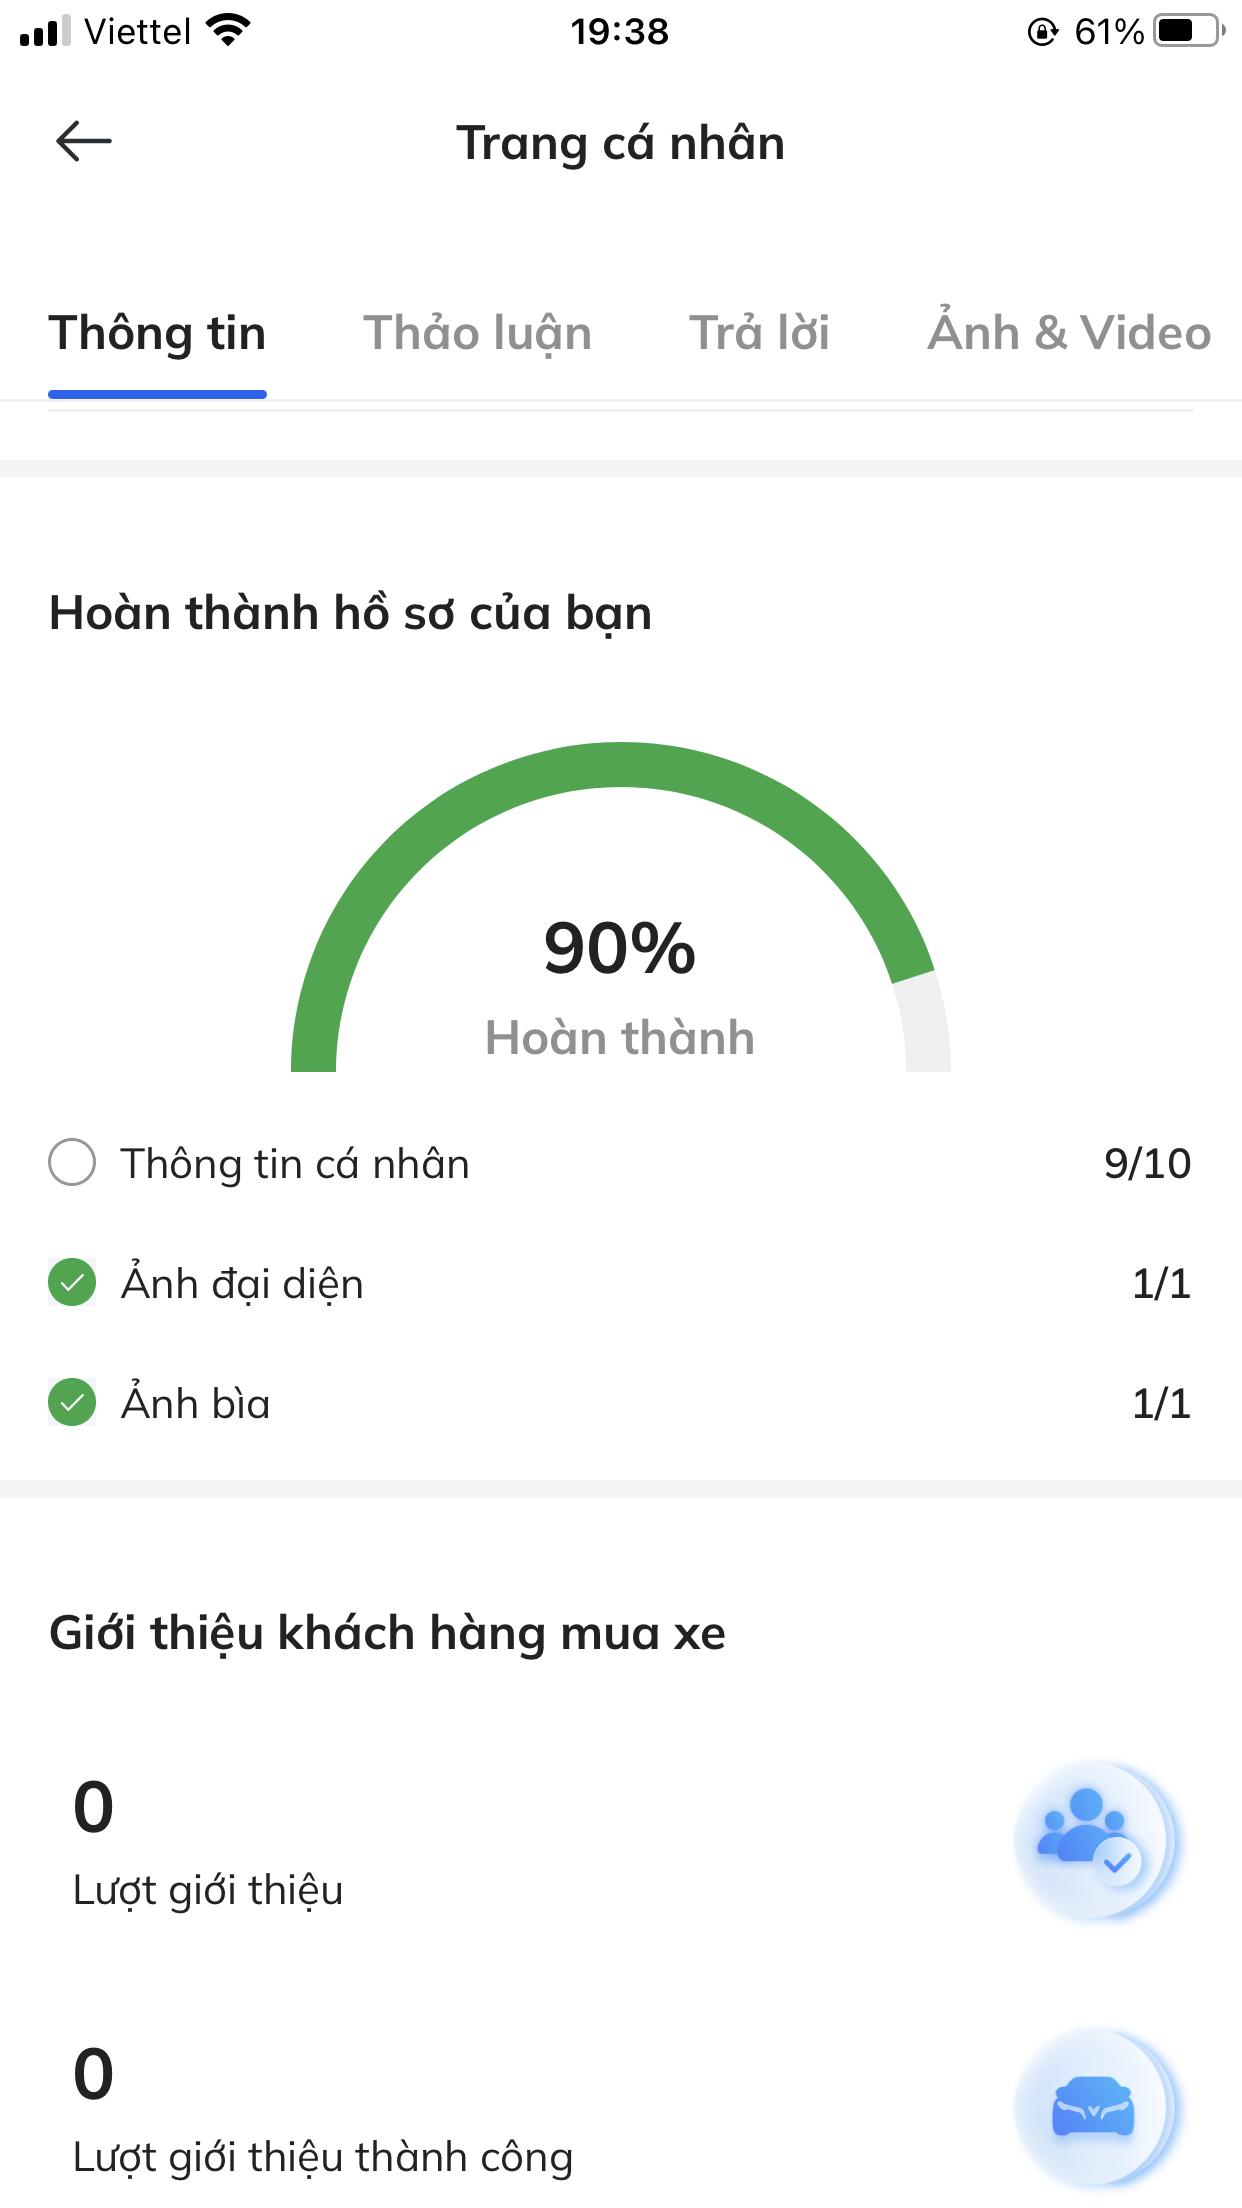Tap the green check beside Ảnh đại diện
The image size is (1242, 2208).
(x=72, y=1283)
